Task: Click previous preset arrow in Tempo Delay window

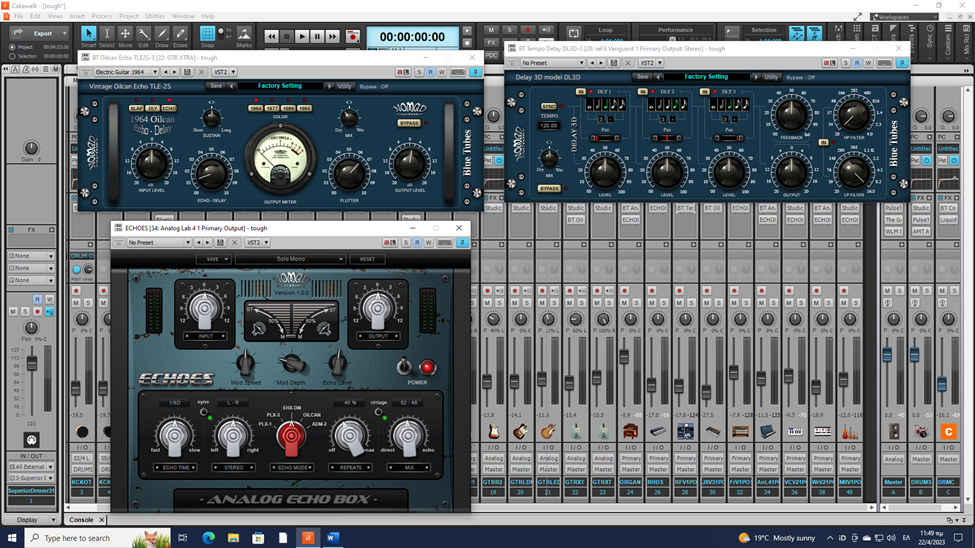Action: click(x=591, y=63)
